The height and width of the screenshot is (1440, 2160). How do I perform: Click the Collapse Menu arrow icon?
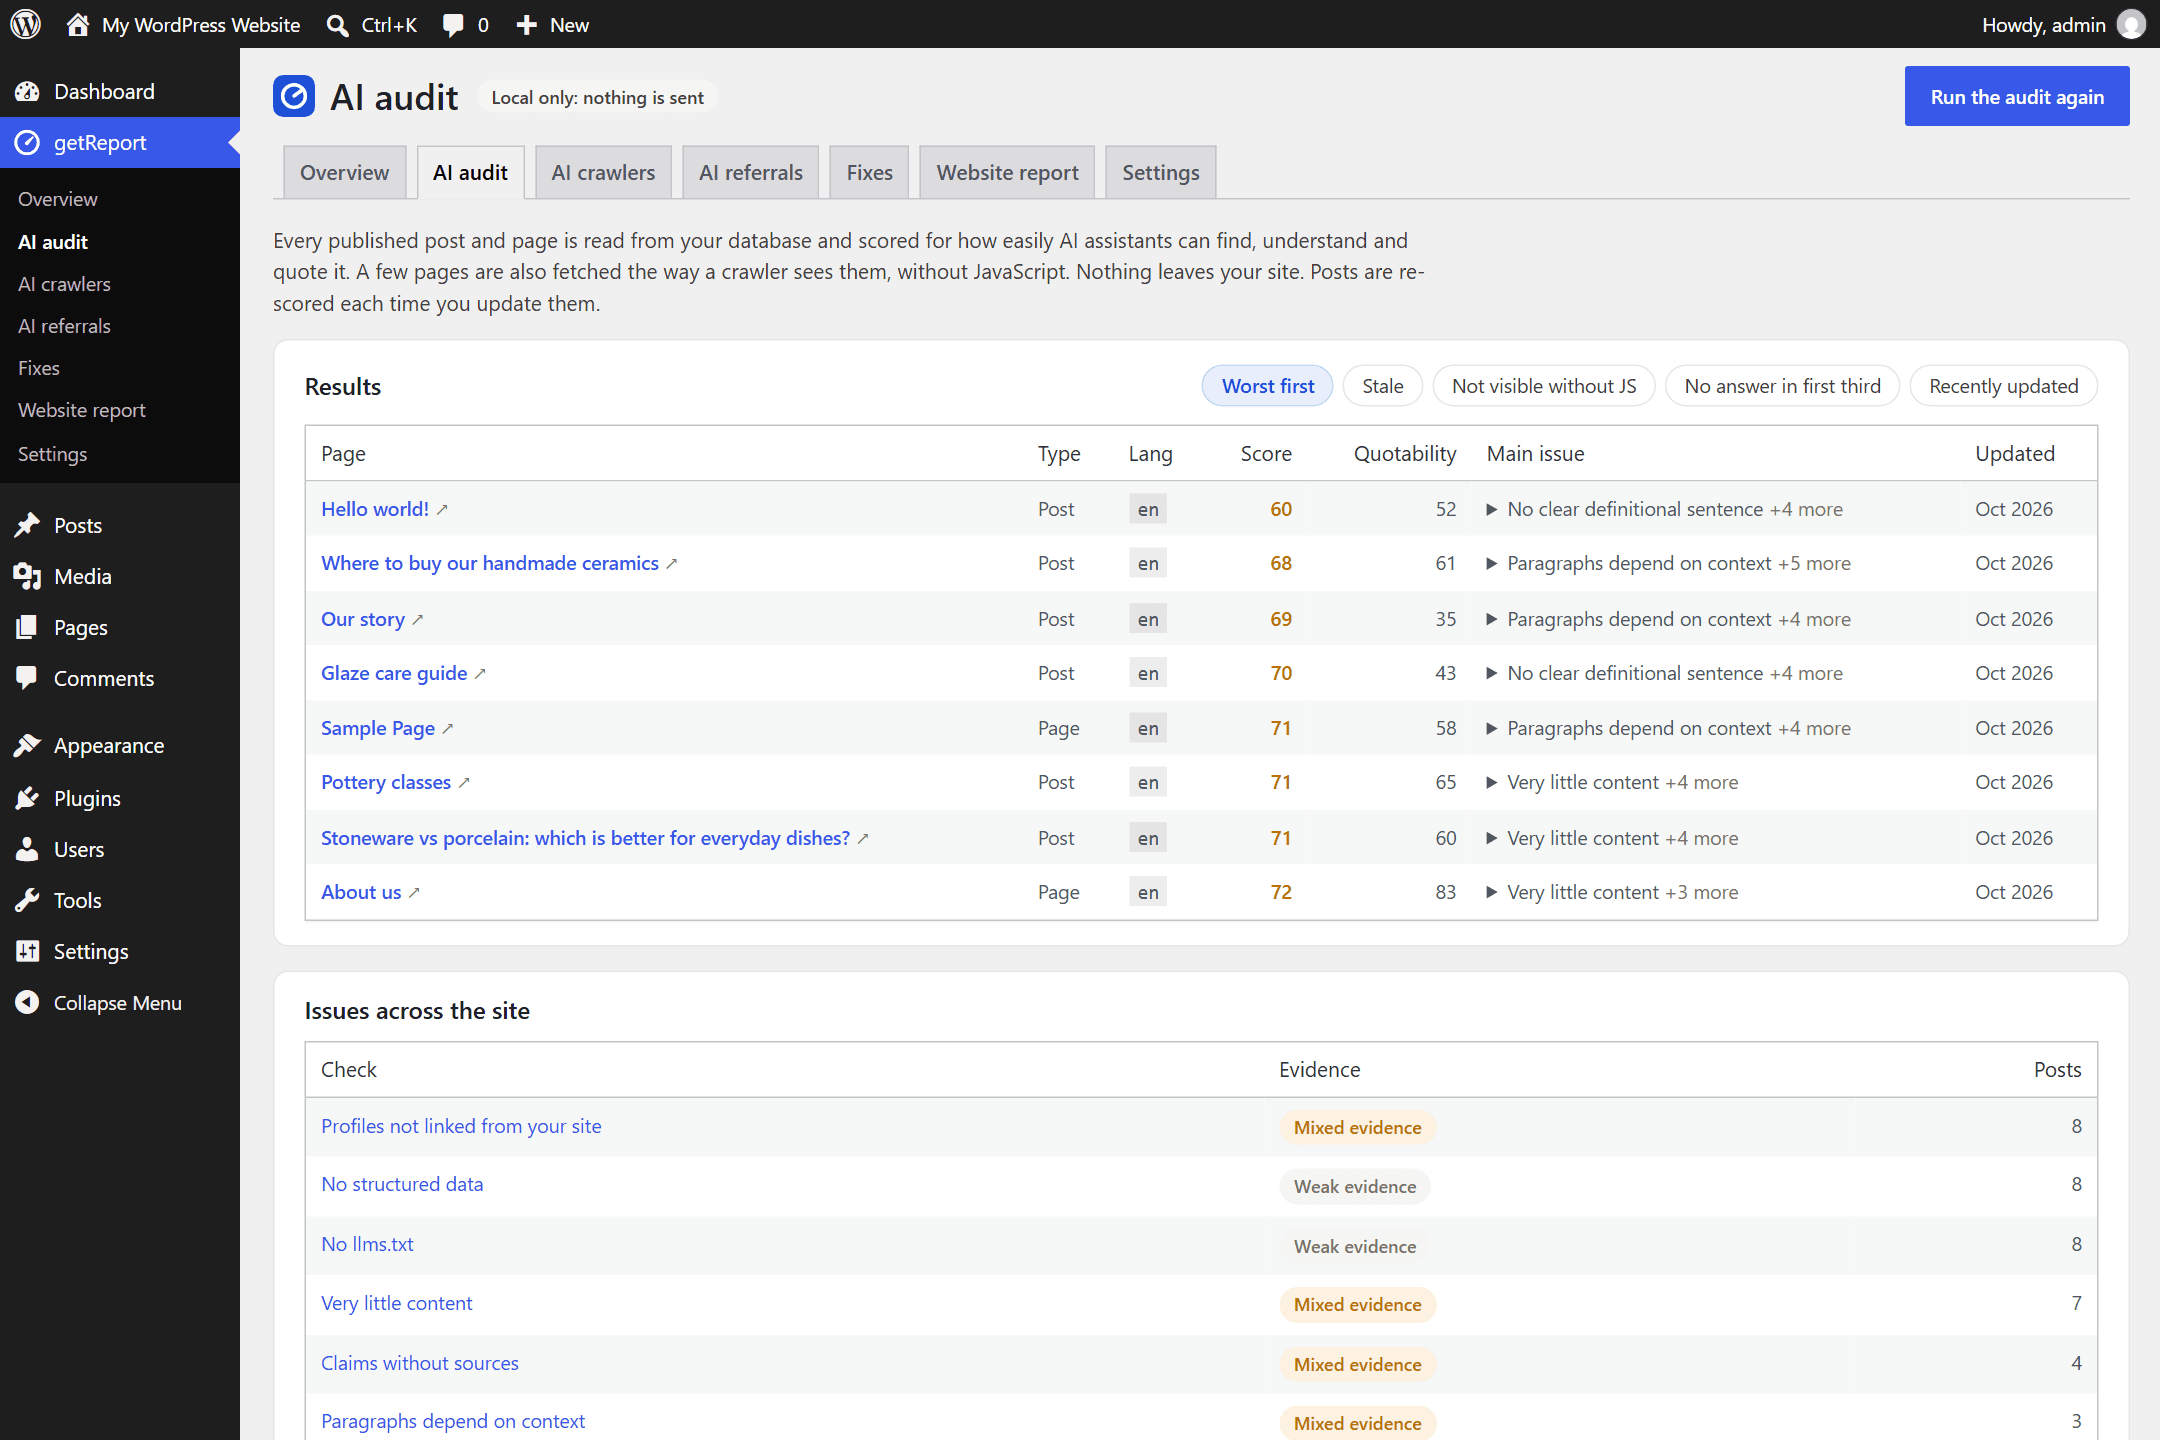pos(28,1002)
